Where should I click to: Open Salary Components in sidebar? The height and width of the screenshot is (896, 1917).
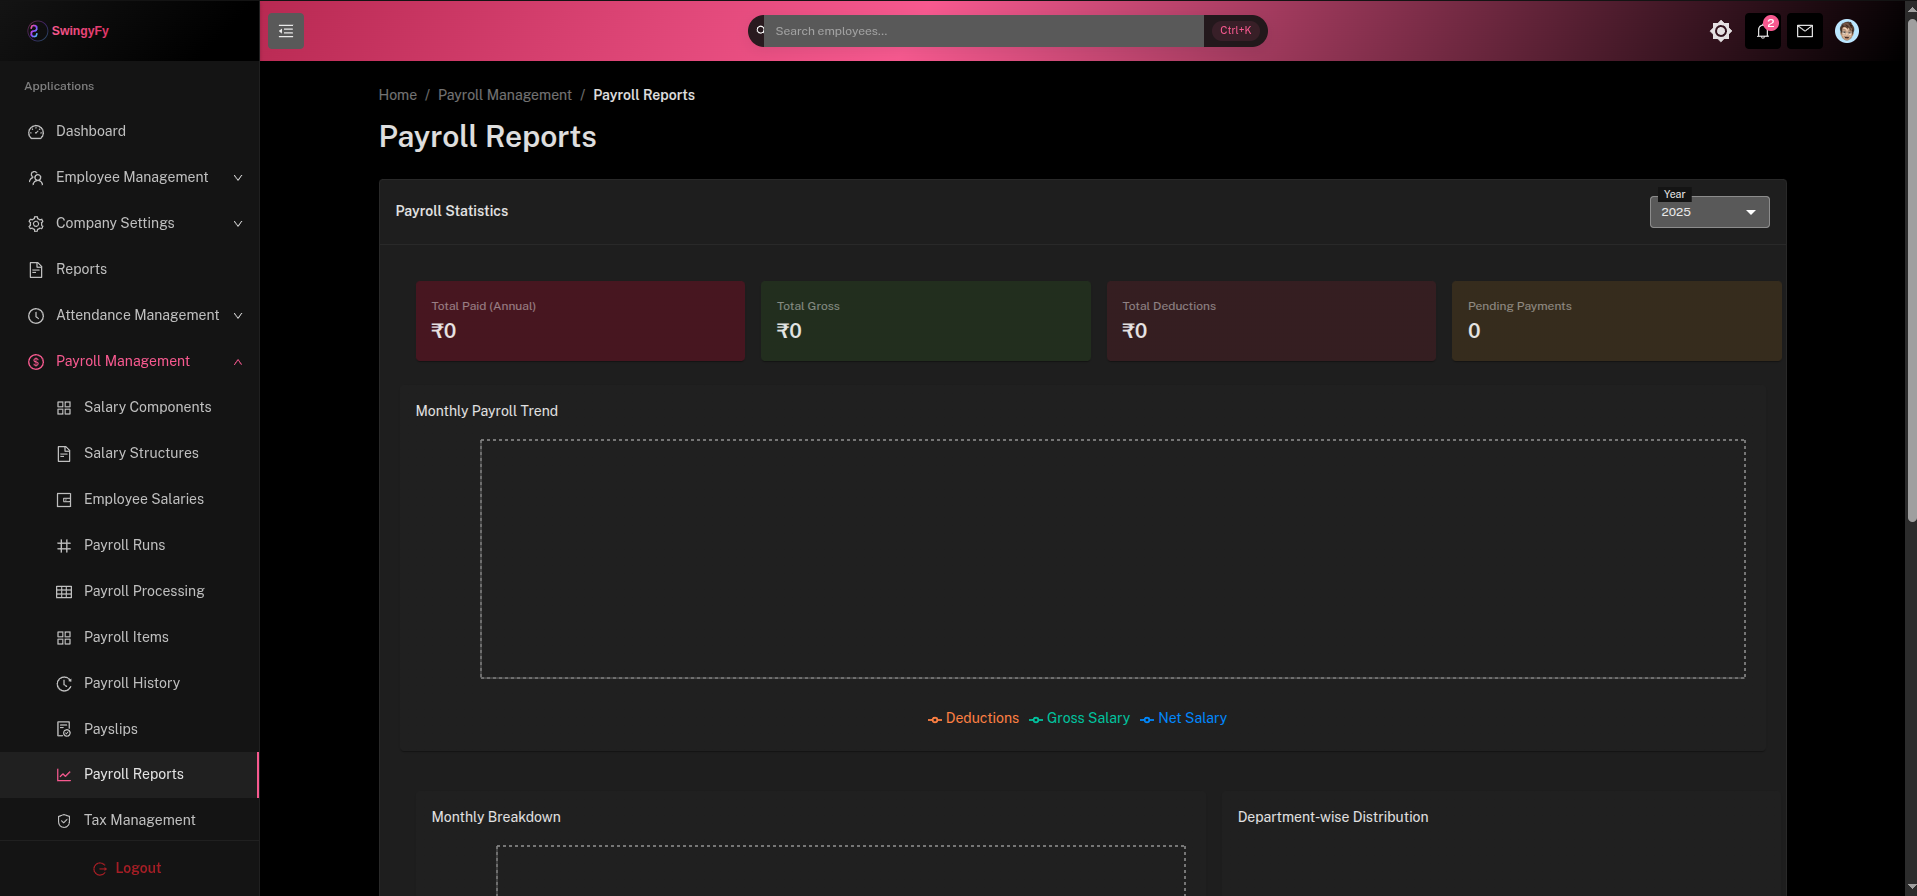tap(147, 407)
